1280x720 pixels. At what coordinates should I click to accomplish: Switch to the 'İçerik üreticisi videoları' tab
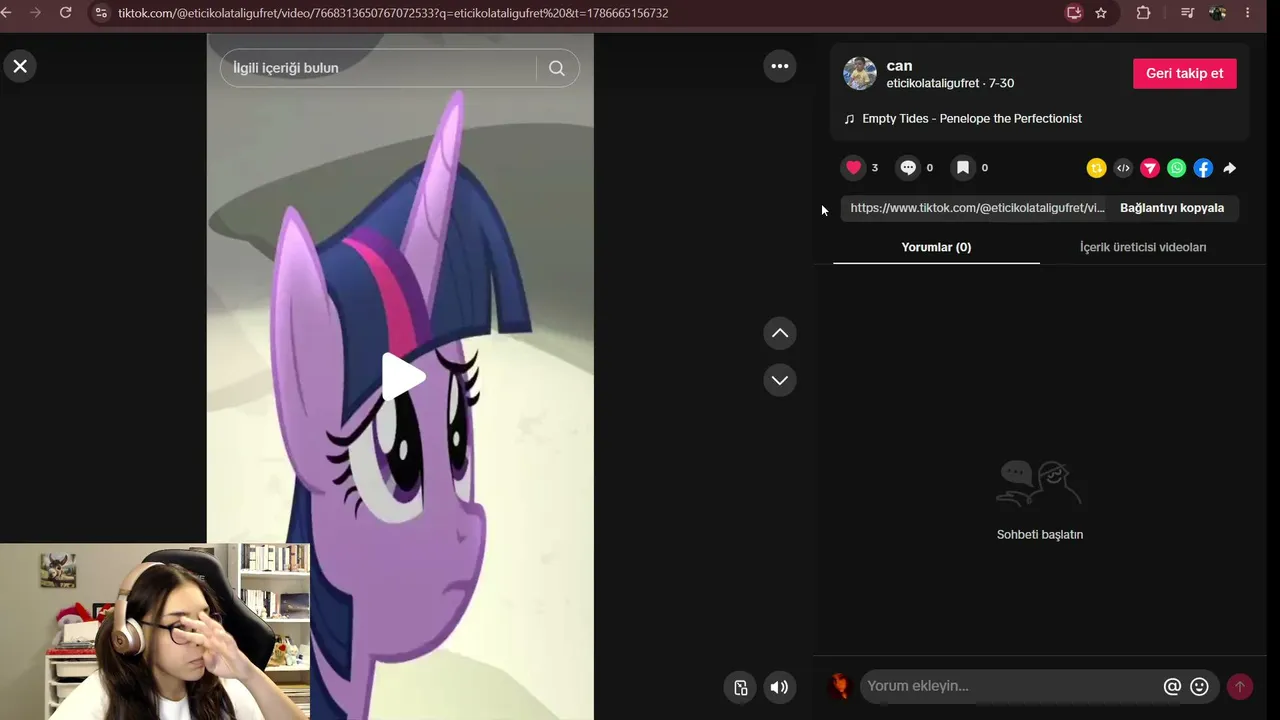(1143, 247)
